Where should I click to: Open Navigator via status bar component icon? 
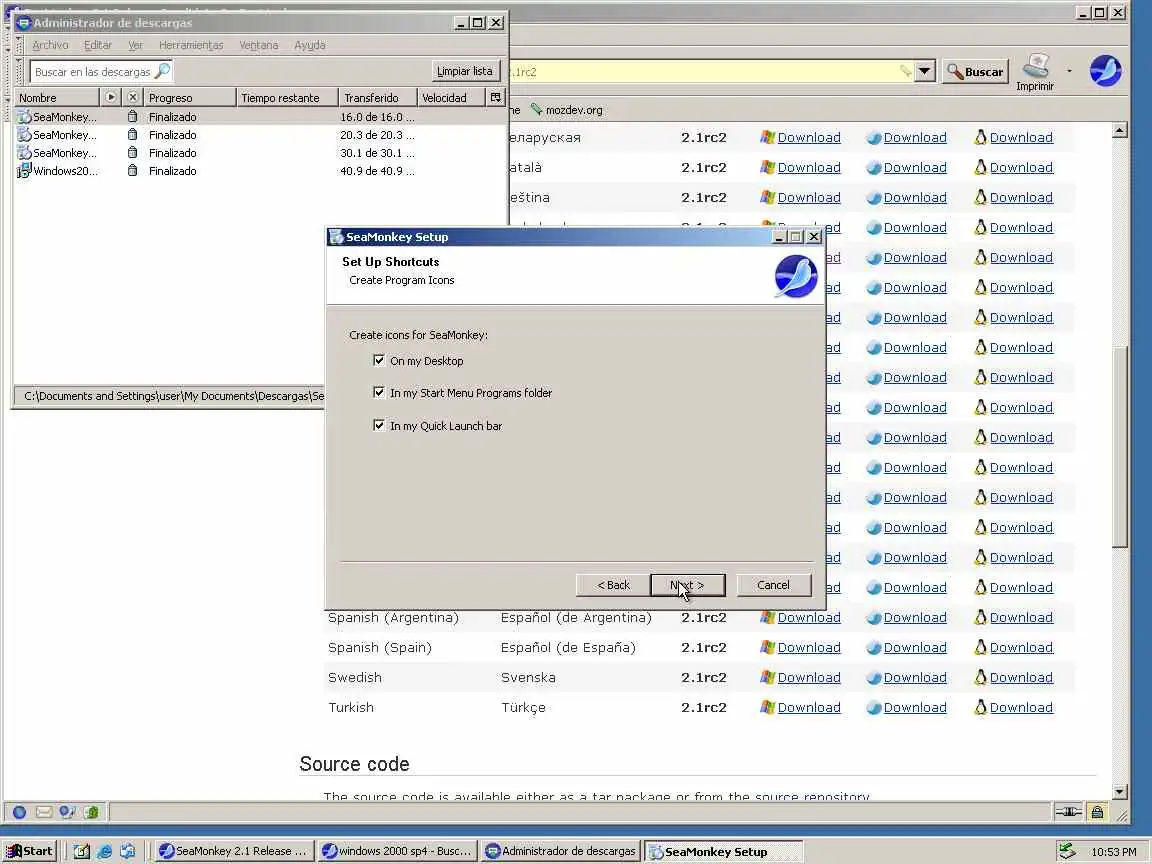[x=20, y=812]
